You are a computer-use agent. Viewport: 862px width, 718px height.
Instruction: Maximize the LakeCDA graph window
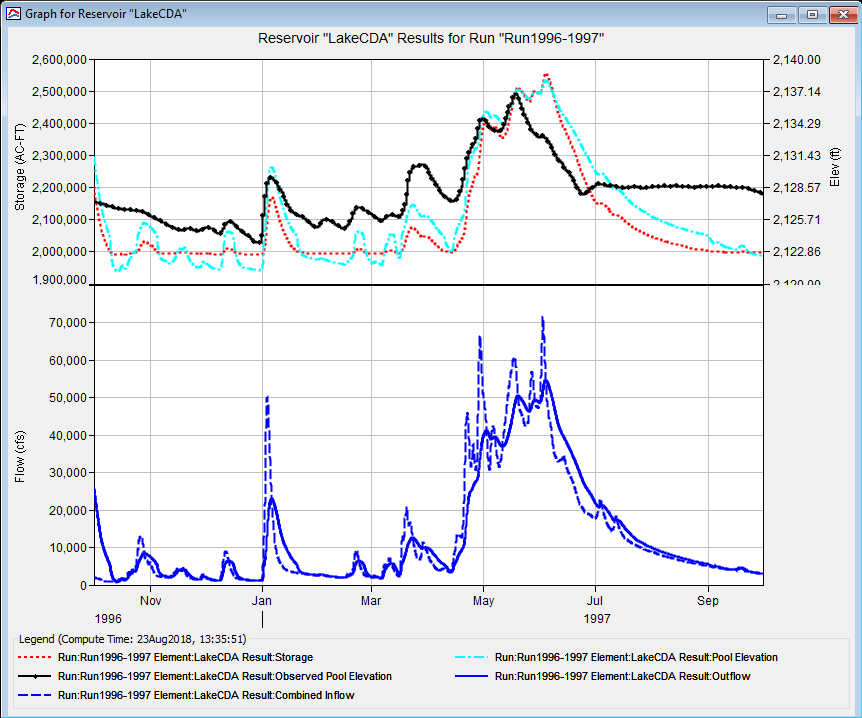click(812, 15)
